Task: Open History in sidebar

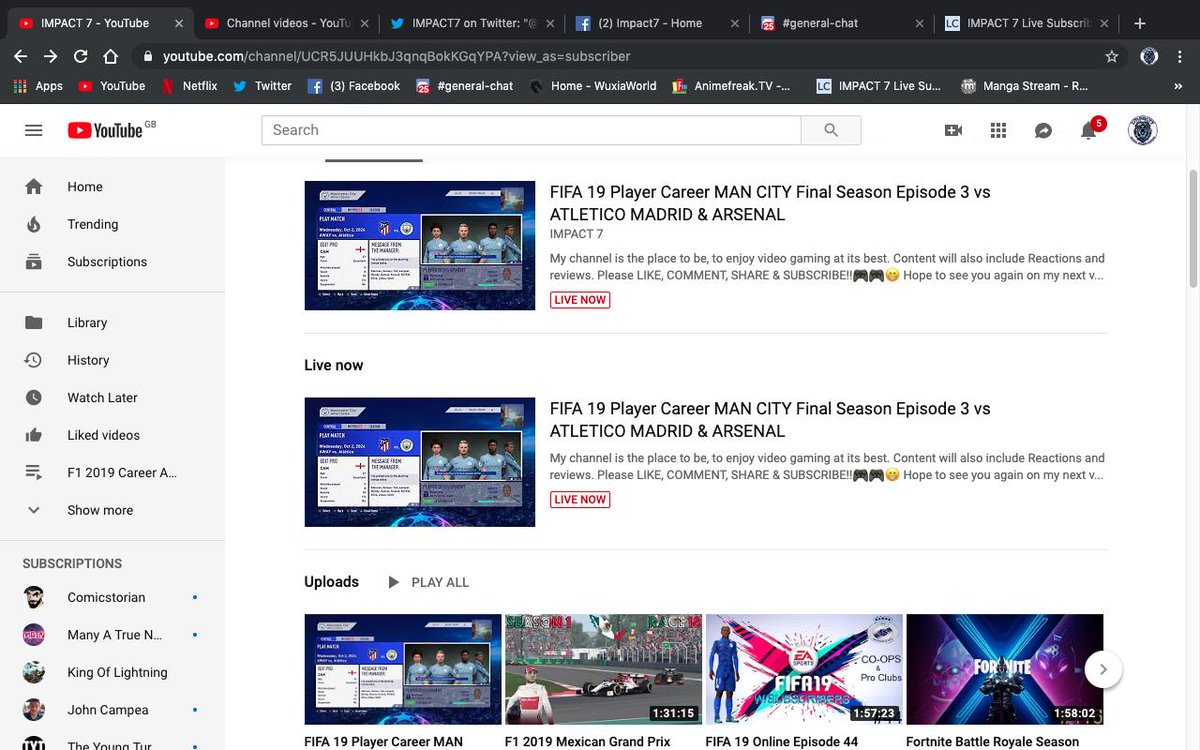Action: pos(112,360)
